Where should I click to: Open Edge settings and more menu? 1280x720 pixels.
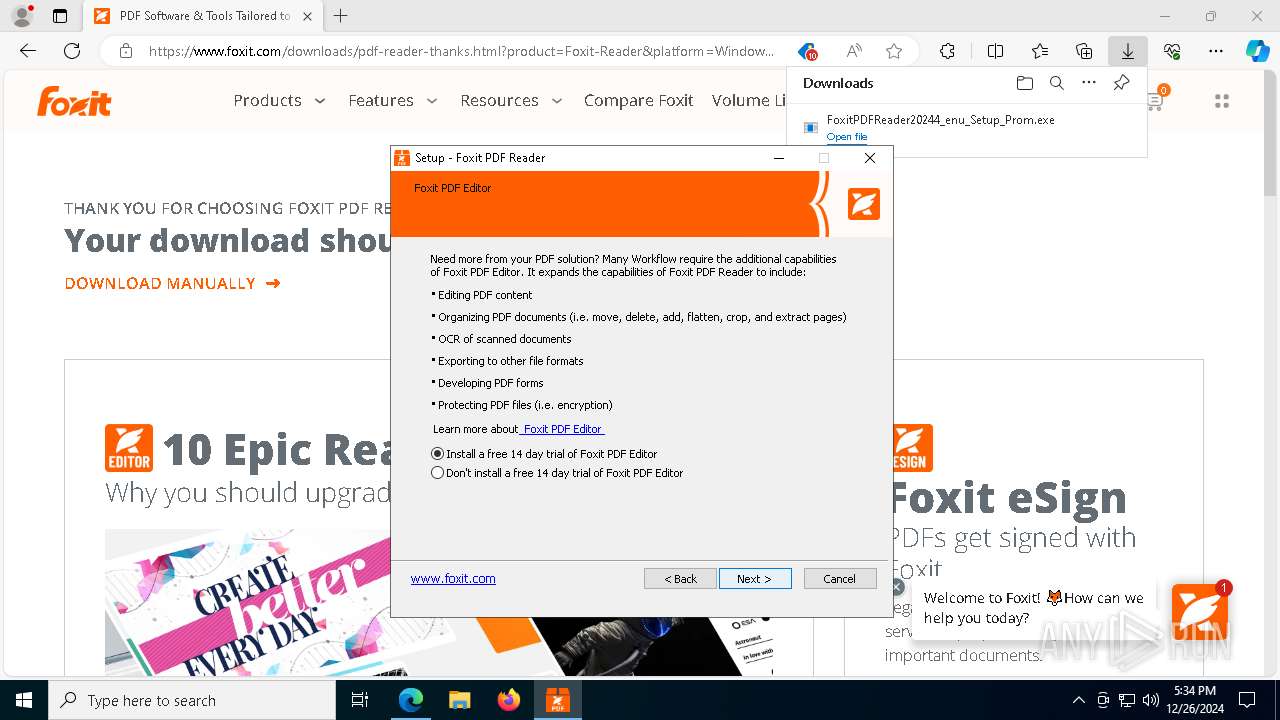[x=1216, y=51]
